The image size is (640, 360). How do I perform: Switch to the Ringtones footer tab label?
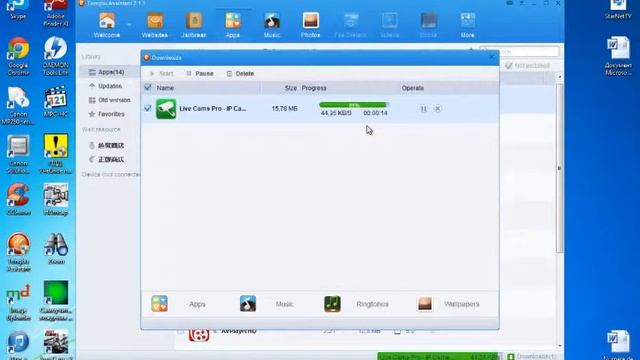(372, 304)
